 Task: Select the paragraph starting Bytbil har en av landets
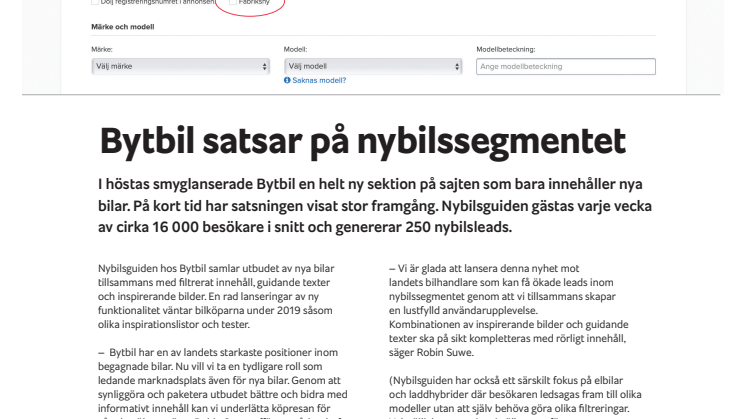223,383
